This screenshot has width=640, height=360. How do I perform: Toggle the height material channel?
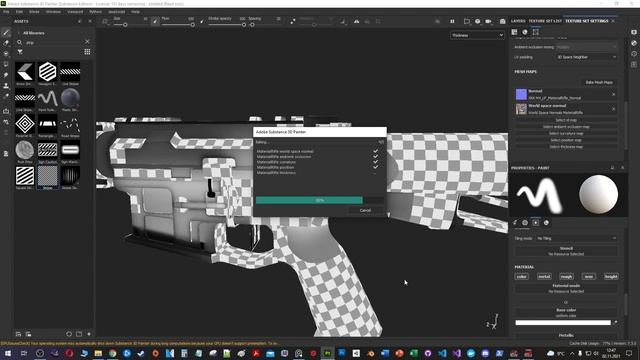[x=611, y=276]
